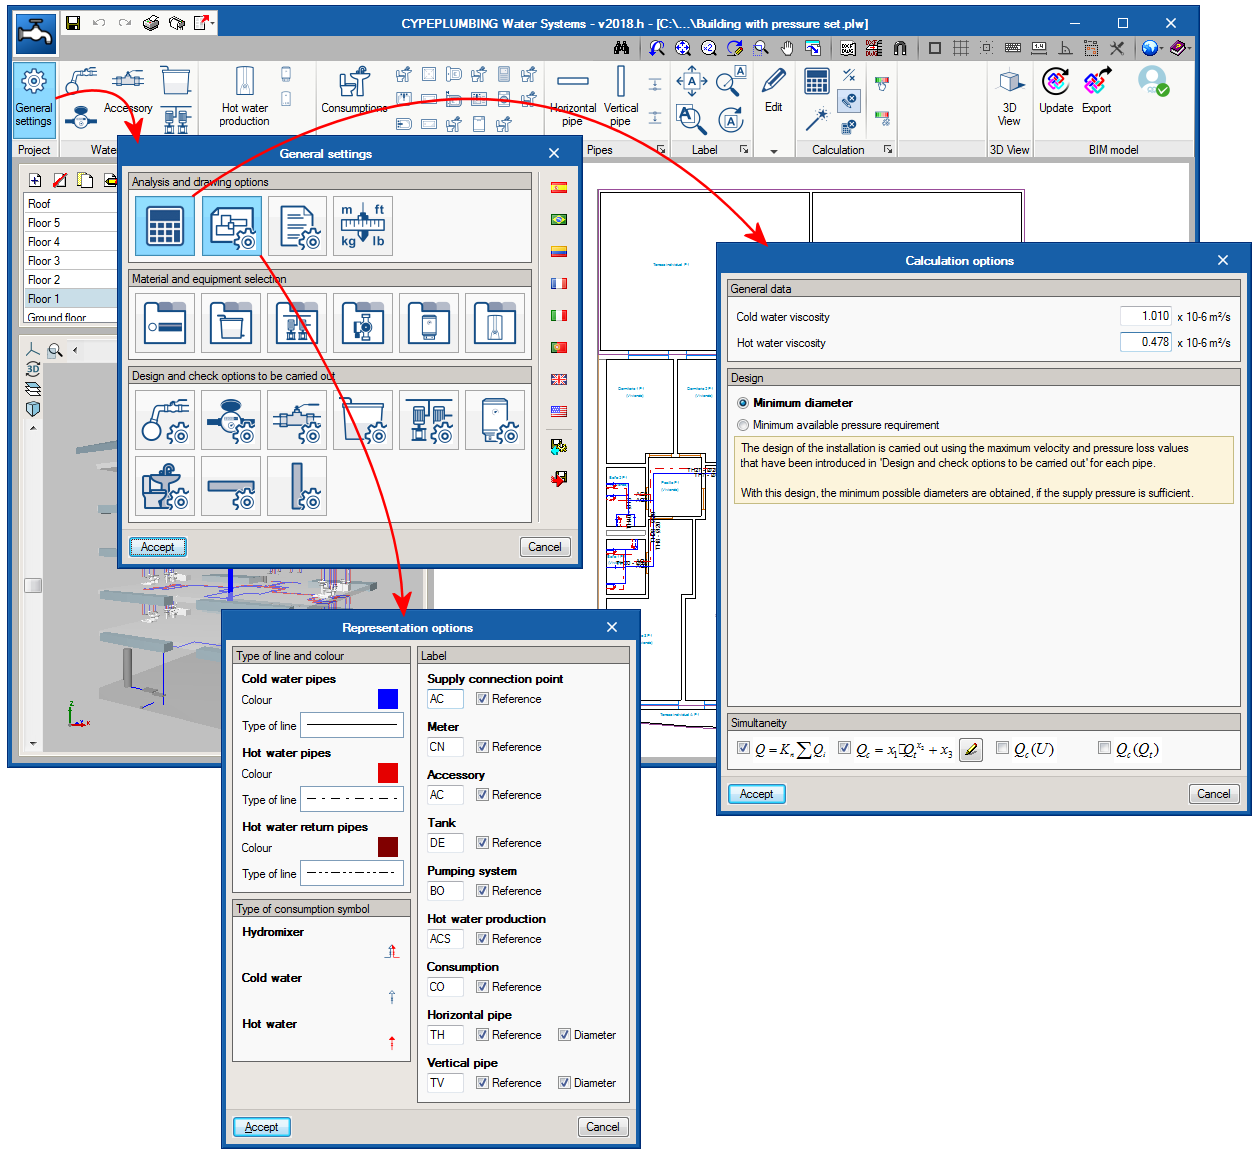The width and height of the screenshot is (1259, 1151).
Task: Click the Hot water production tool
Action: 245,97
